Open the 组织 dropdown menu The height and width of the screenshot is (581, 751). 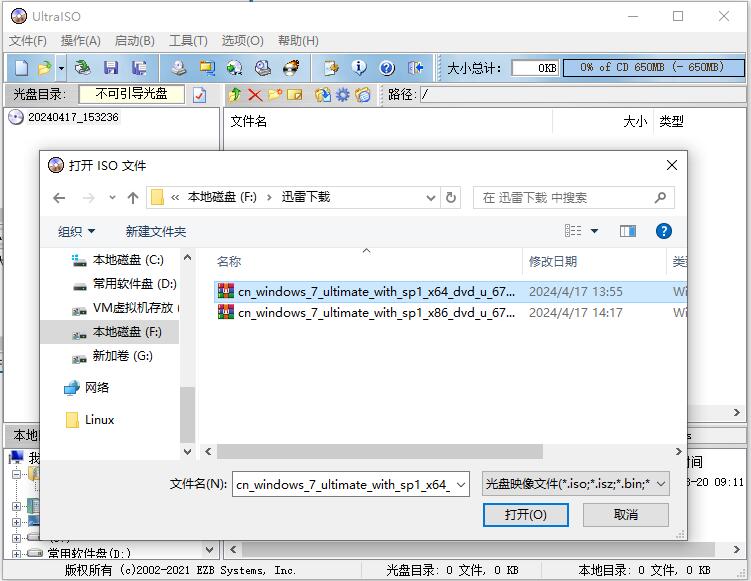[76, 232]
